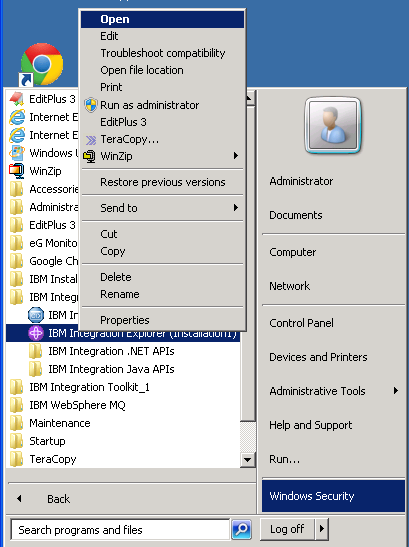
Task: Expand the Administrative Tools submenu arrow
Action: click(395, 391)
